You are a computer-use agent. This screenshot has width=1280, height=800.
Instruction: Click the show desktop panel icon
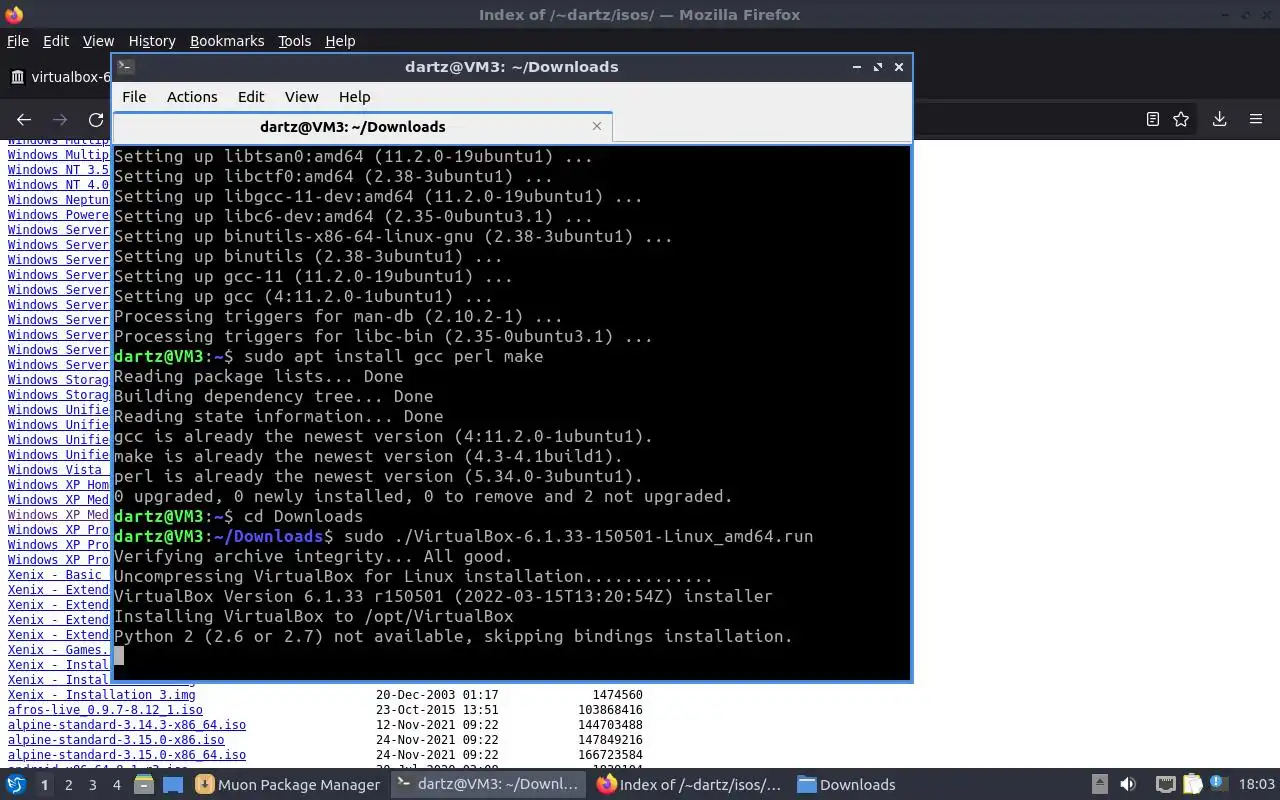point(172,784)
